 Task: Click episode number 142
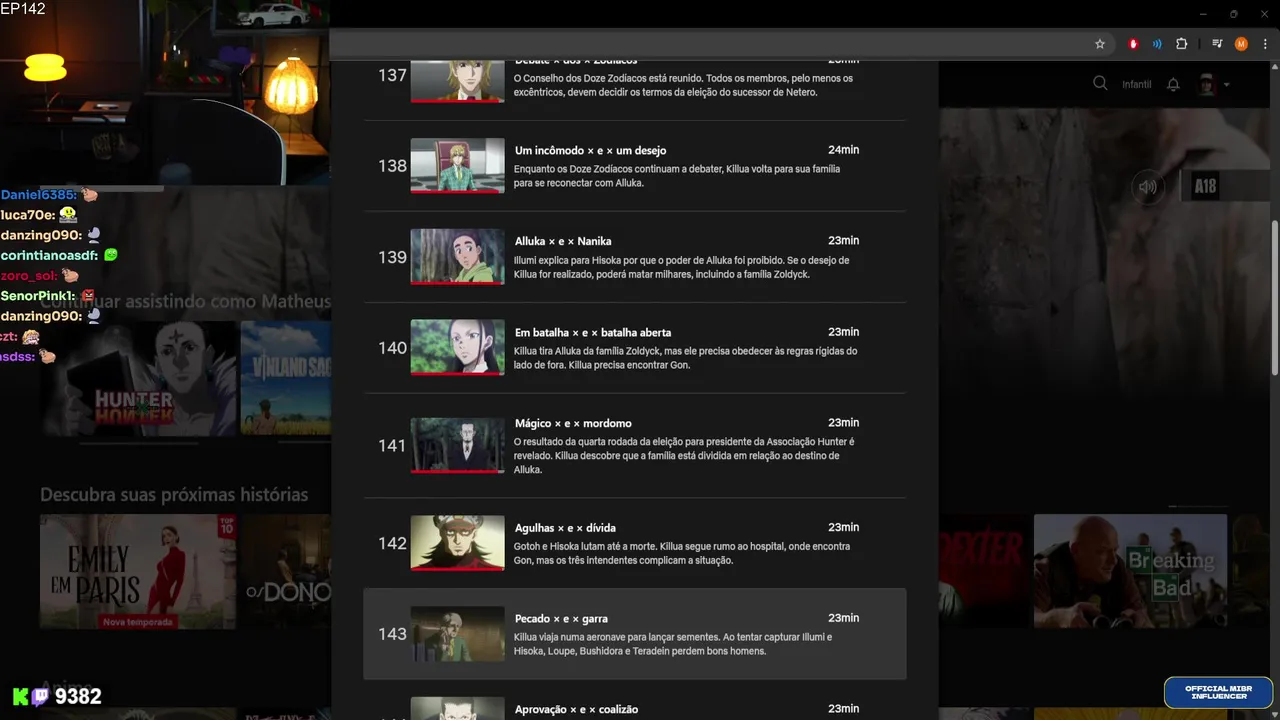pos(392,543)
